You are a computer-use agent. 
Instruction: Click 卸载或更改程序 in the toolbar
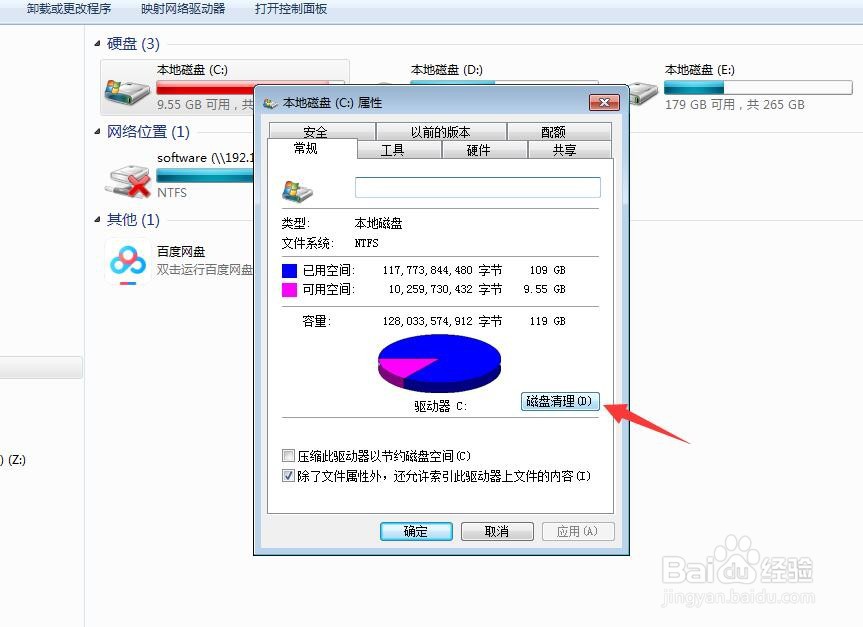69,9
